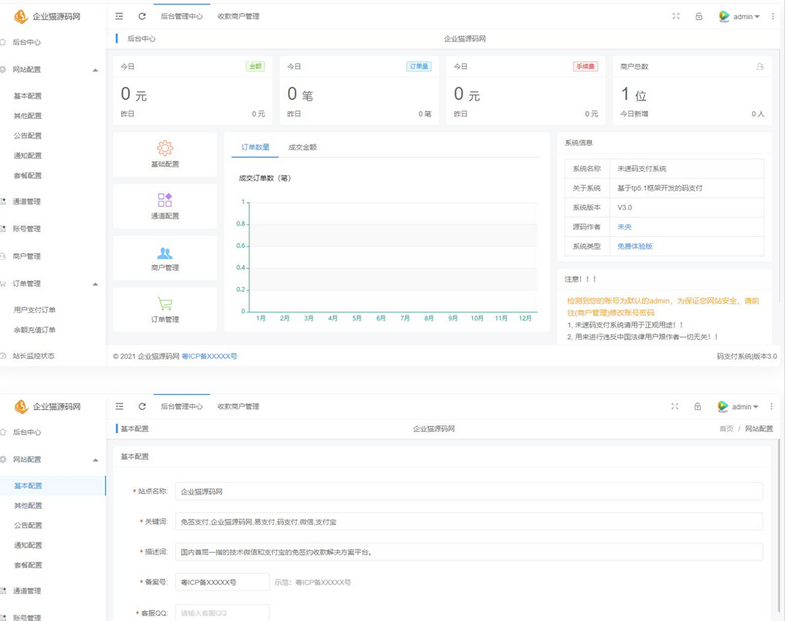788x621 pixels.
Task: Click the user icon in 商户总数 card
Action: [x=760, y=67]
